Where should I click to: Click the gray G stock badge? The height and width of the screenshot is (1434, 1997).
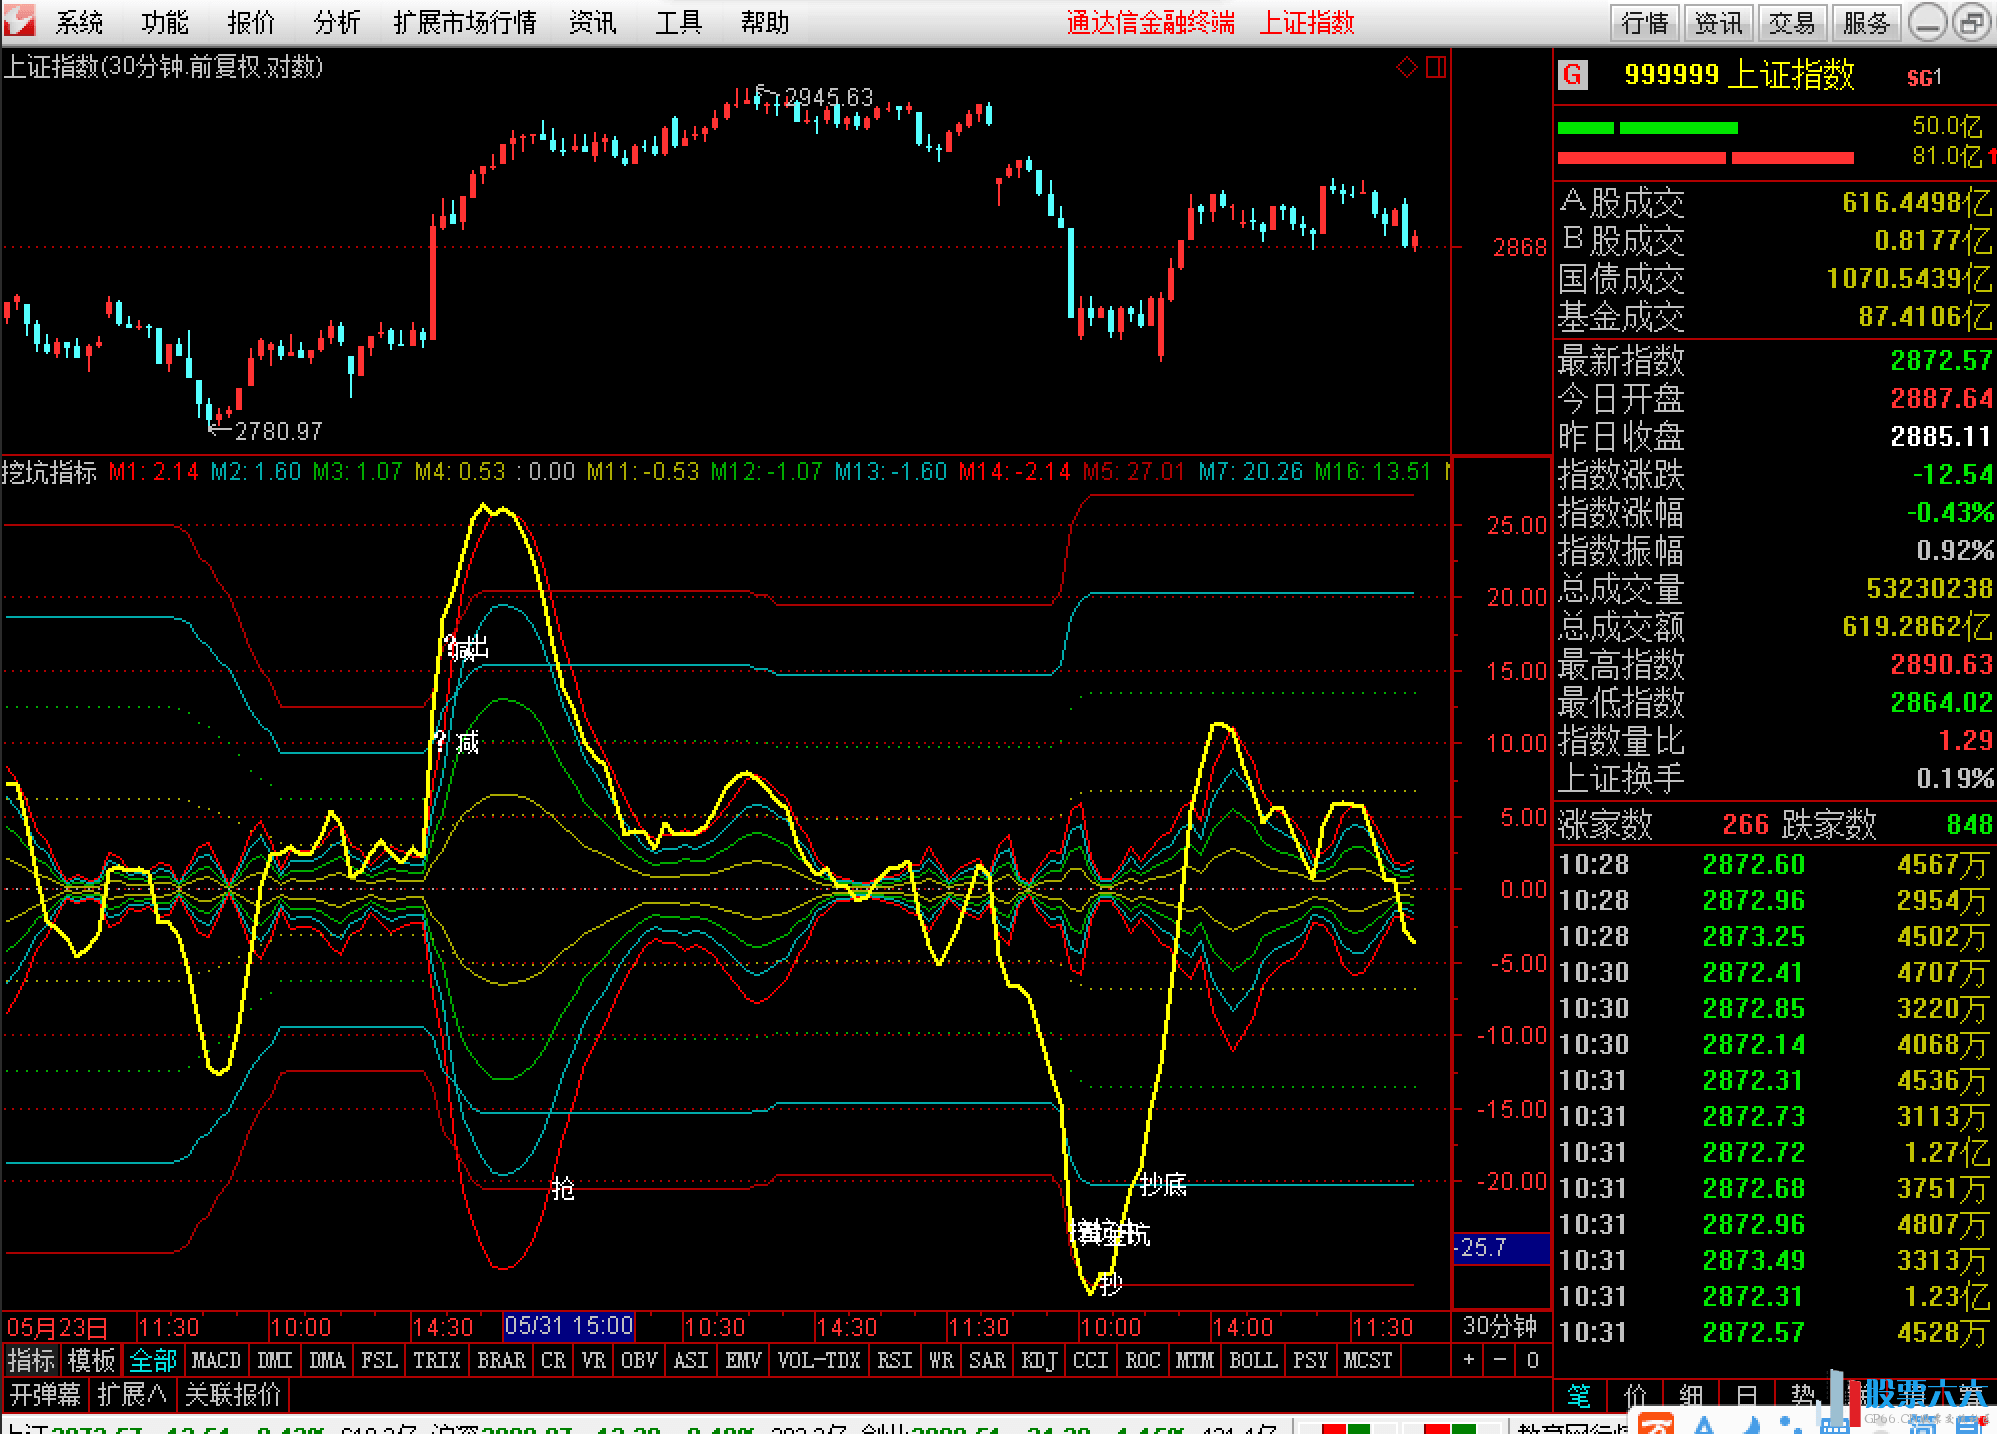pyautogui.click(x=1573, y=75)
